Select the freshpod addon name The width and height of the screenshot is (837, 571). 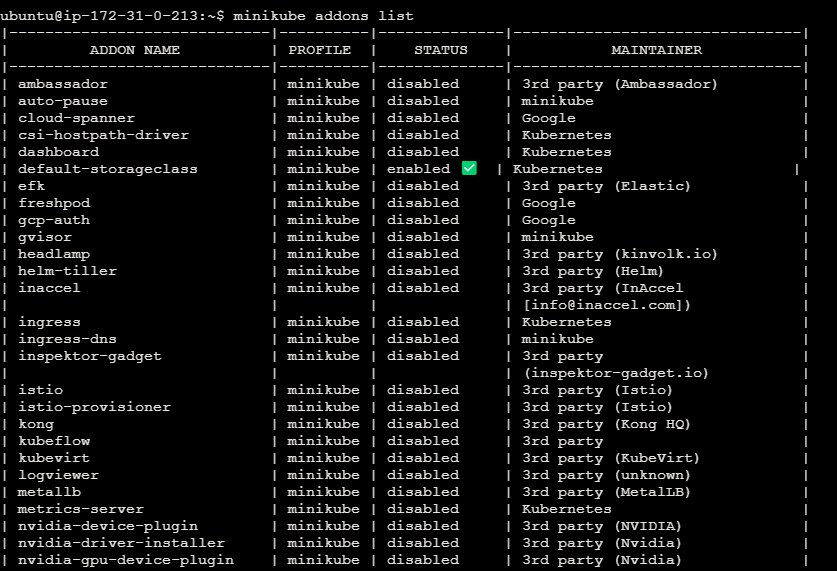tap(54, 203)
